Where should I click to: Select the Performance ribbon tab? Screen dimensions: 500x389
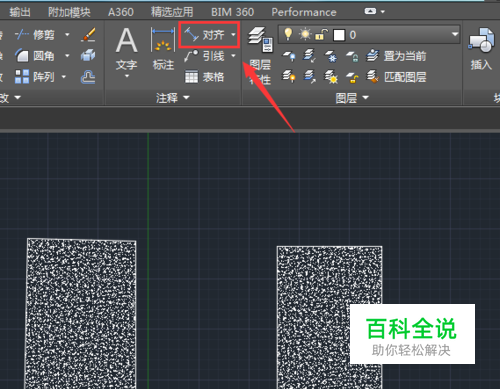[304, 12]
